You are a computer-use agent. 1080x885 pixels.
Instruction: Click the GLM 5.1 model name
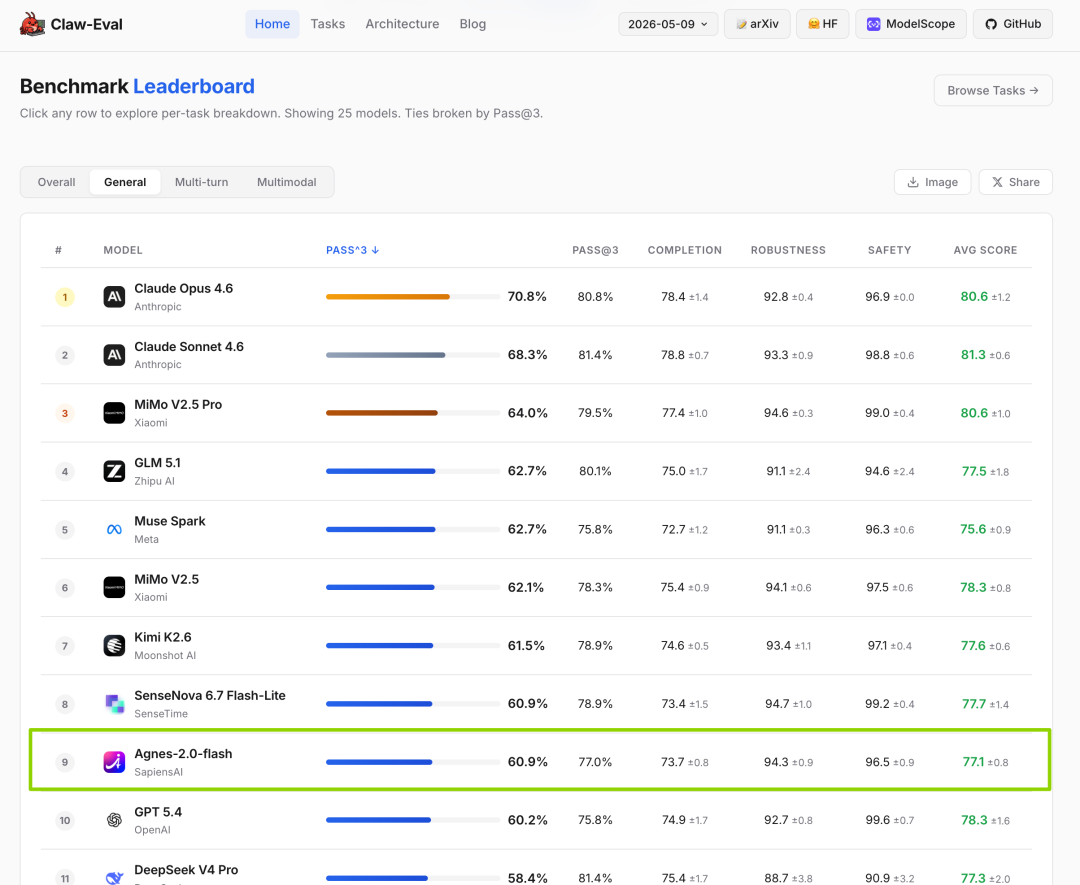pyautogui.click(x=157, y=463)
